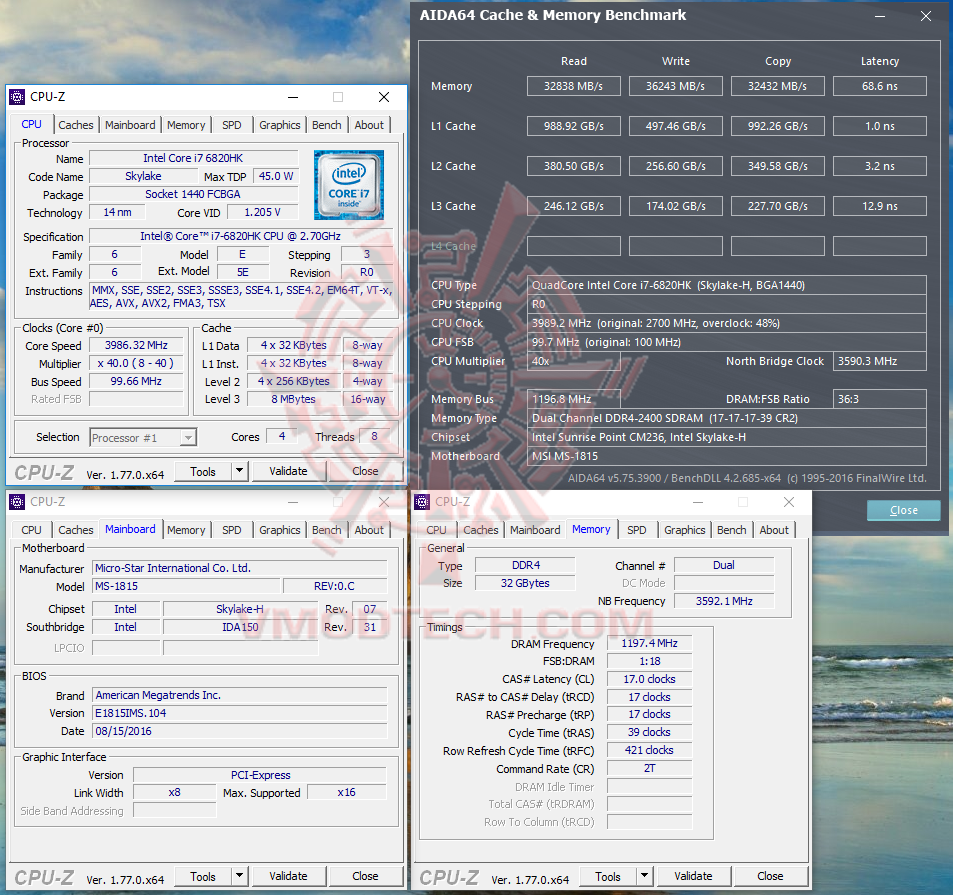Minimize the top-left CPU-Z window
The image size is (953, 895).
293,97
